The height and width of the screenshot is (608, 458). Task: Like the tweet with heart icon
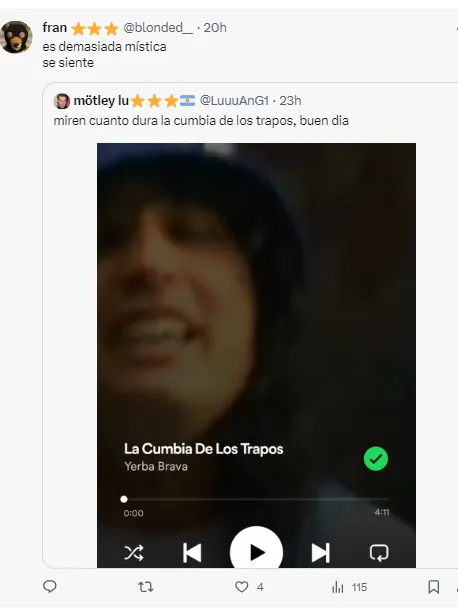pyautogui.click(x=241, y=587)
